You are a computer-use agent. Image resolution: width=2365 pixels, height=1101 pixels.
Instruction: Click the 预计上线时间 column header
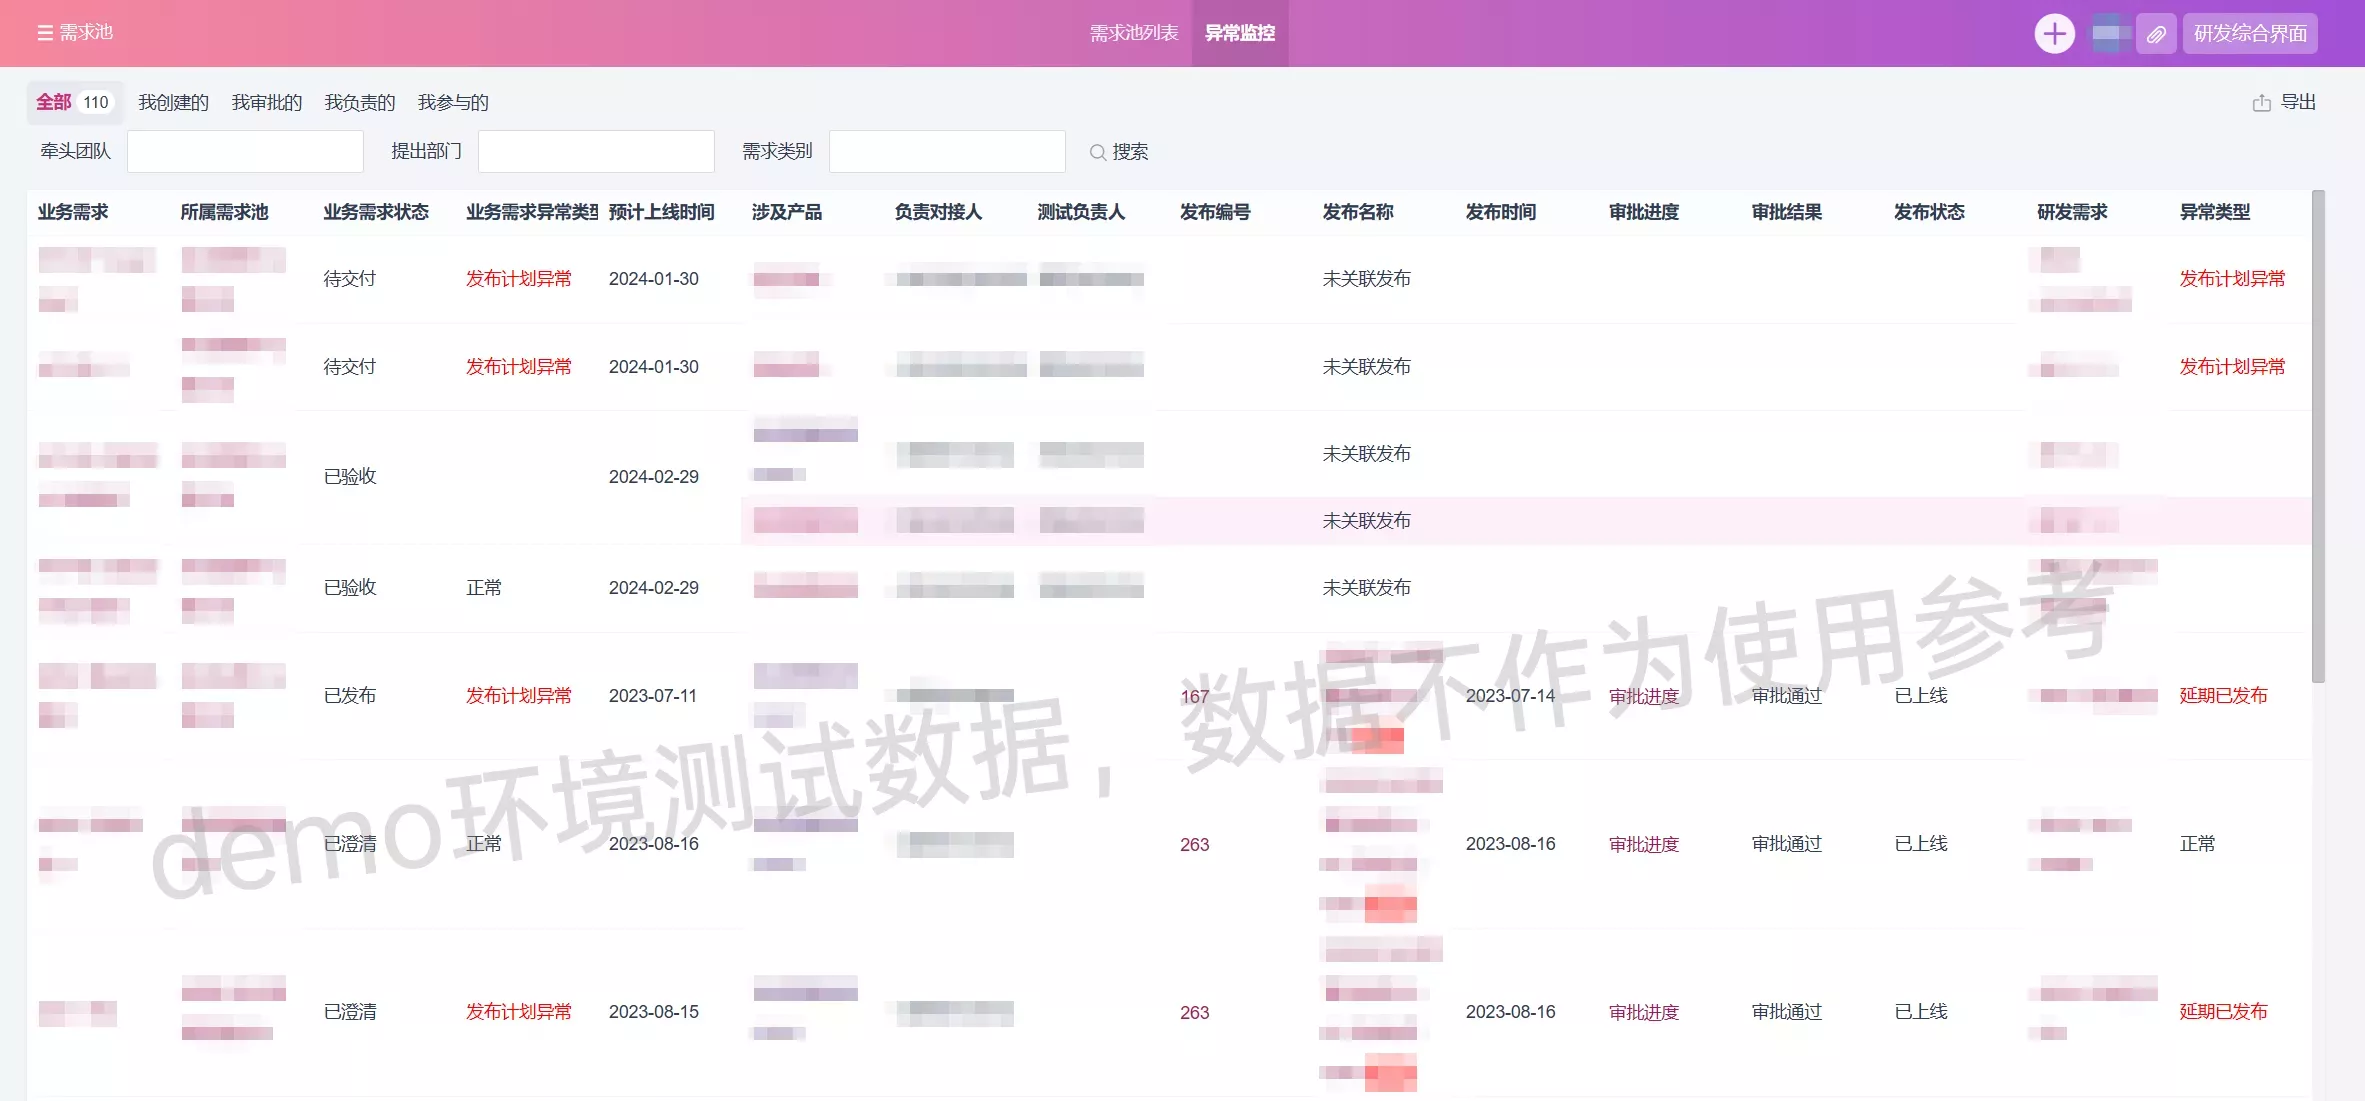point(661,212)
